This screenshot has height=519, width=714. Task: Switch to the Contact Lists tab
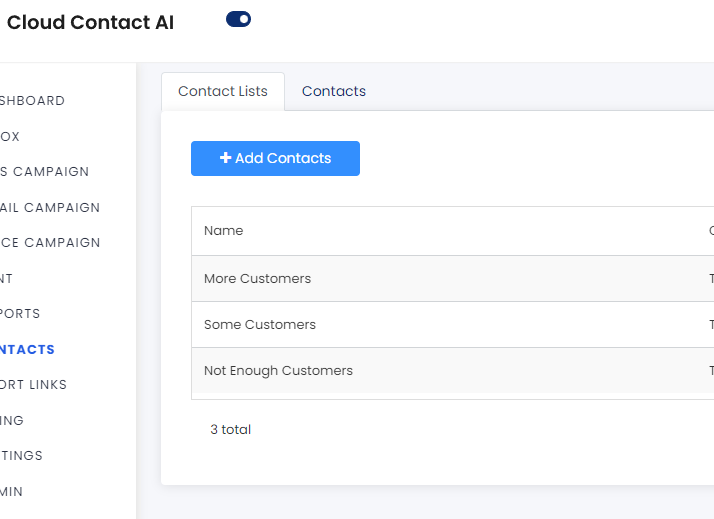click(x=223, y=91)
